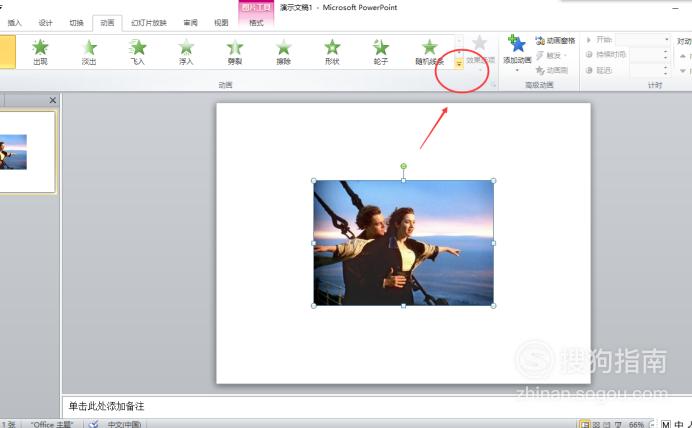Open the 效果选项 (Effect Options) star button
The height and width of the screenshot is (428, 692).
480,52
